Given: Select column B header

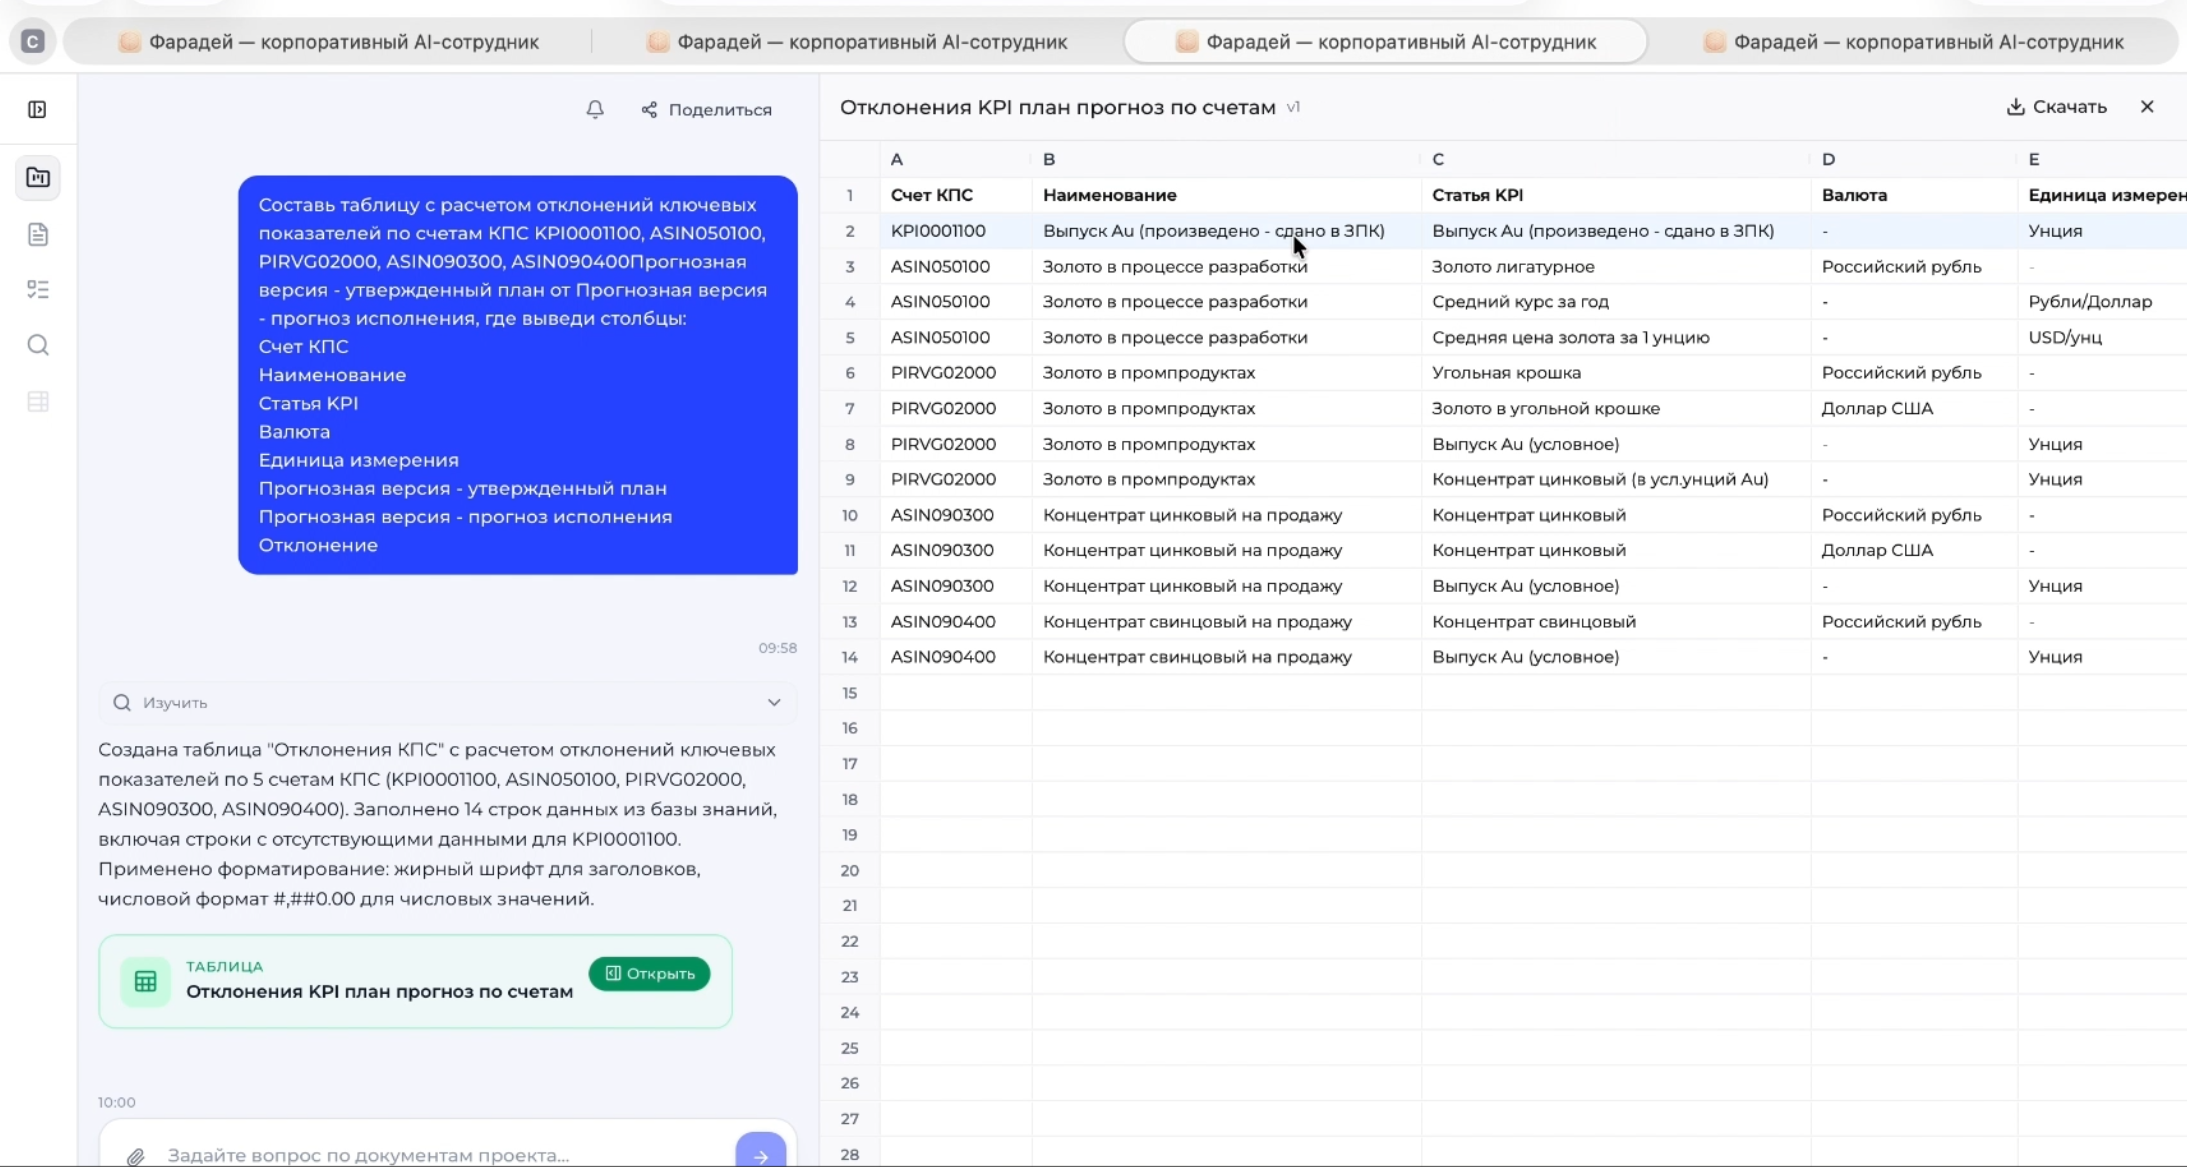Looking at the screenshot, I should tap(1226, 159).
